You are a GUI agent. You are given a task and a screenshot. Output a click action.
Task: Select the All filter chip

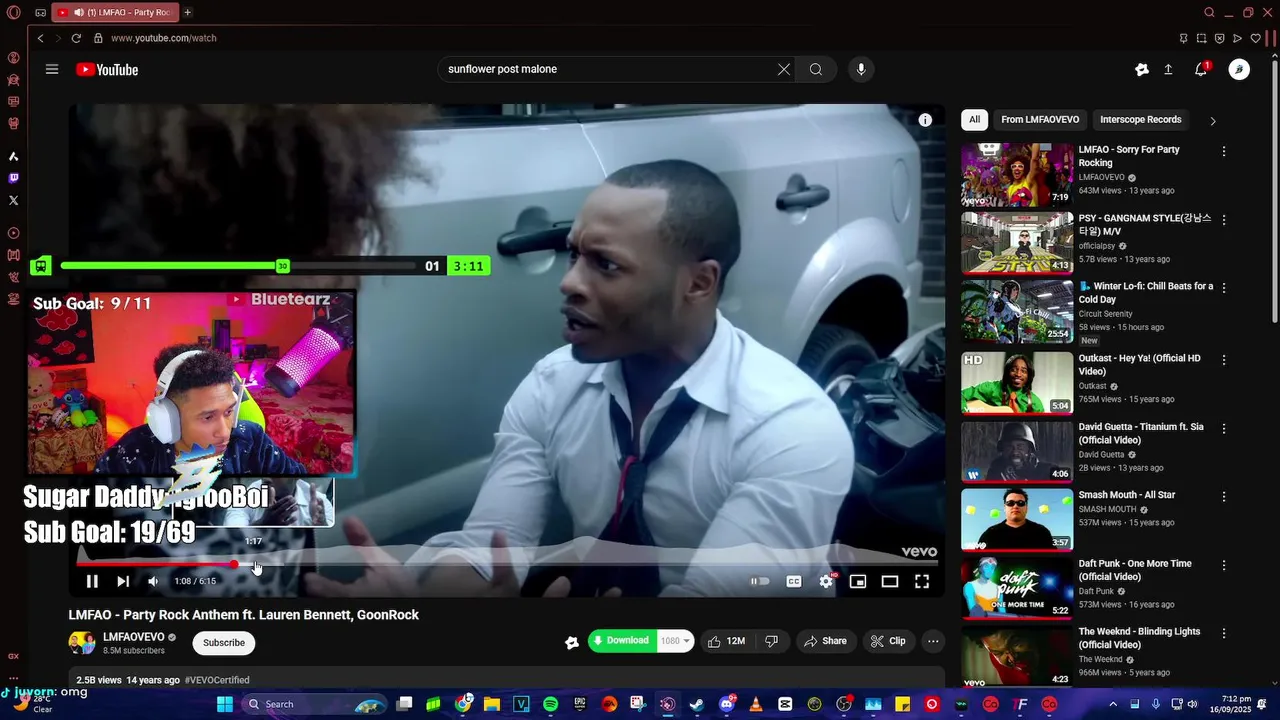974,120
